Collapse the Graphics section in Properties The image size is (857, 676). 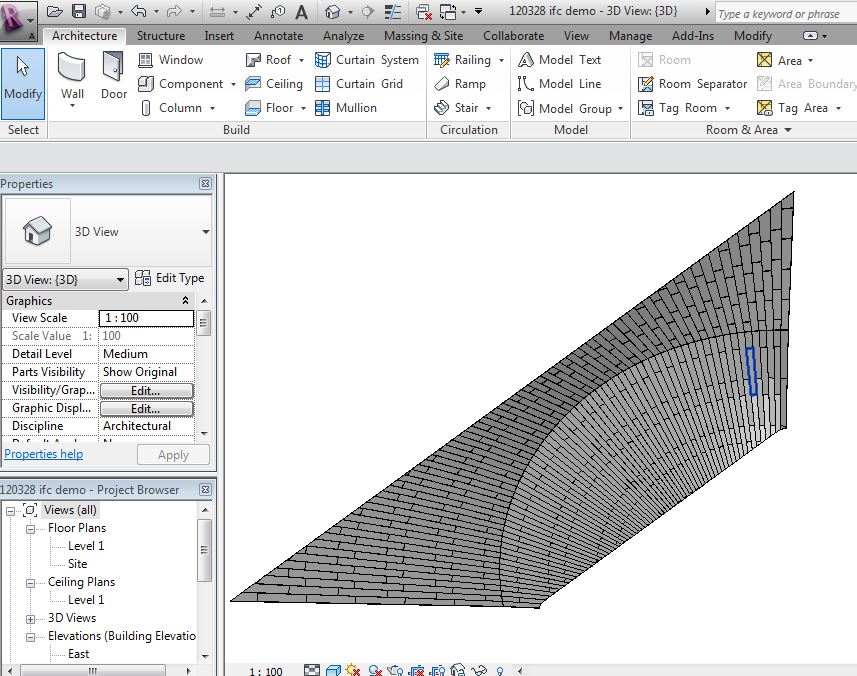pos(185,301)
